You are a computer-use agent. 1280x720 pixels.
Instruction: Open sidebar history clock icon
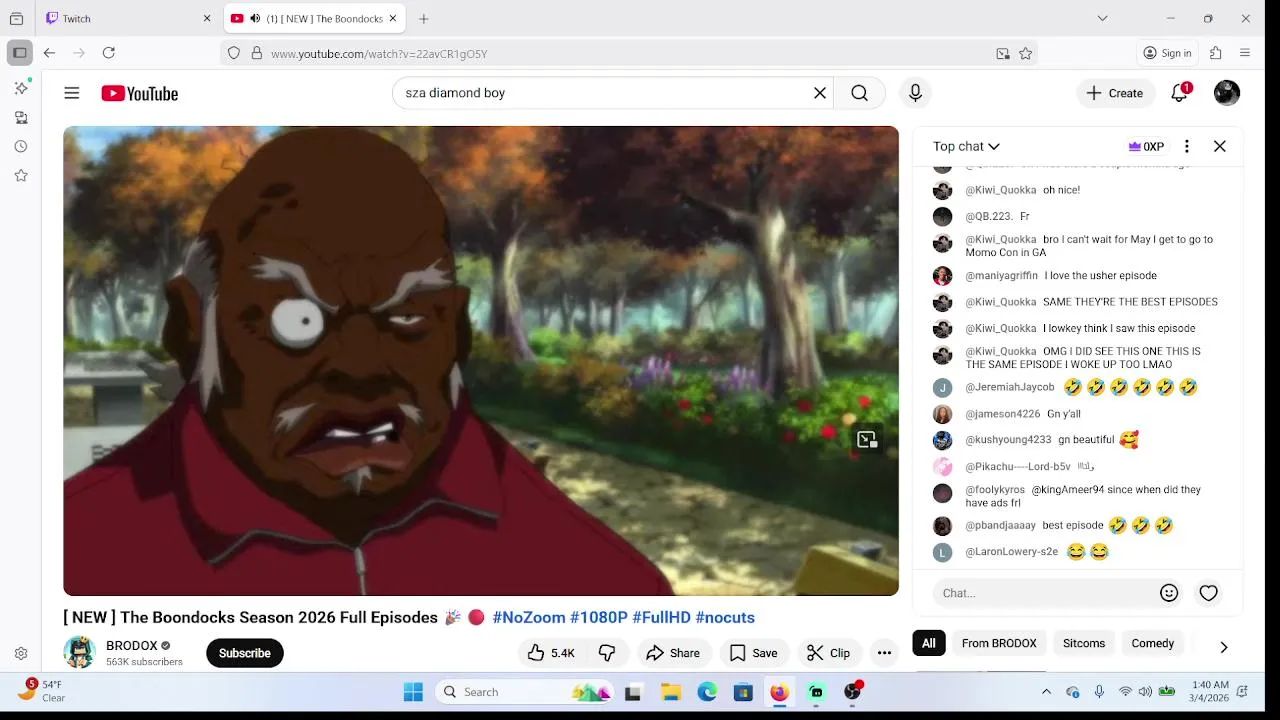coord(21,146)
